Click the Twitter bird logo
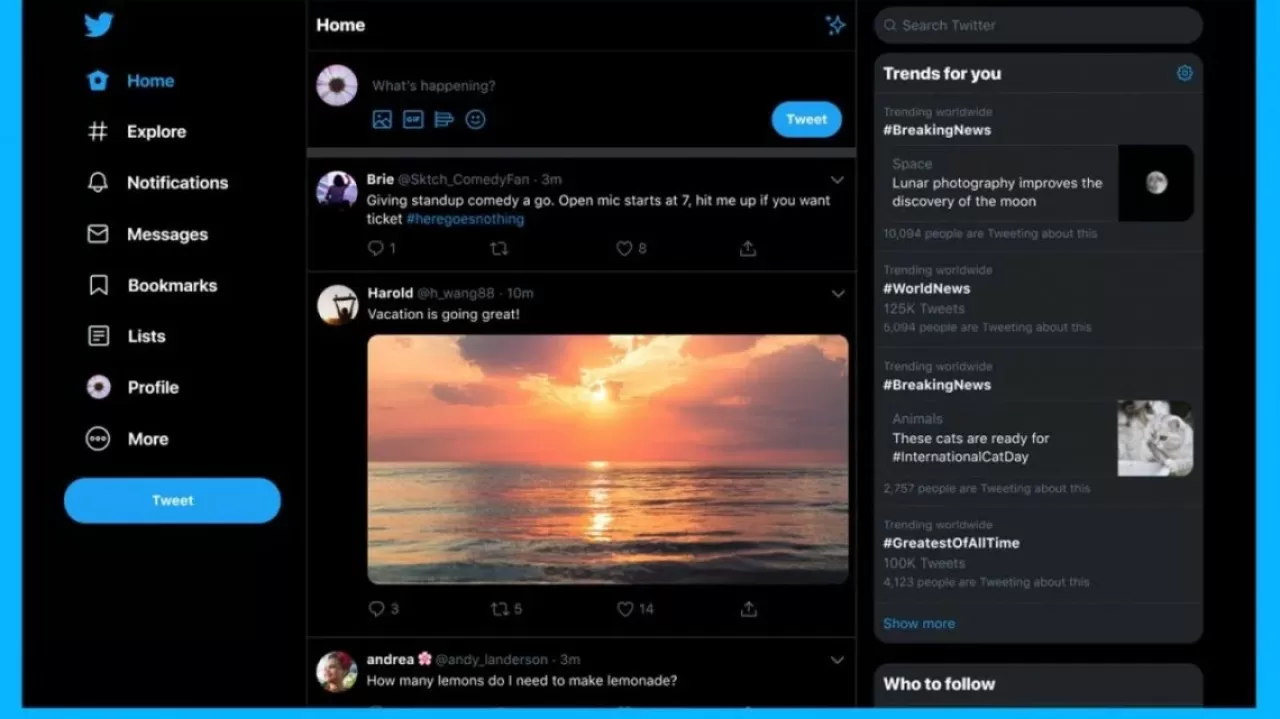This screenshot has width=1280, height=719. pyautogui.click(x=98, y=25)
